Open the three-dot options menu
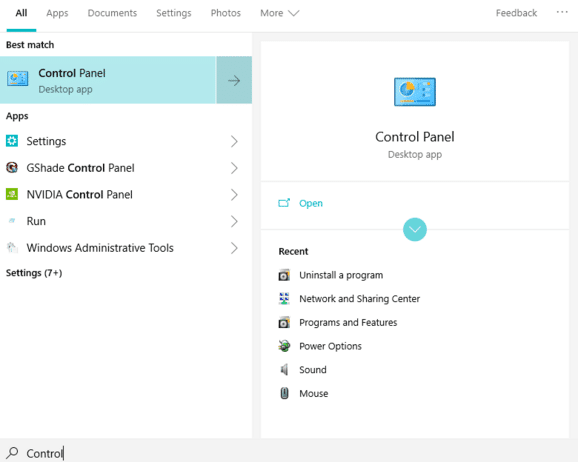The width and height of the screenshot is (578, 462). (x=562, y=12)
